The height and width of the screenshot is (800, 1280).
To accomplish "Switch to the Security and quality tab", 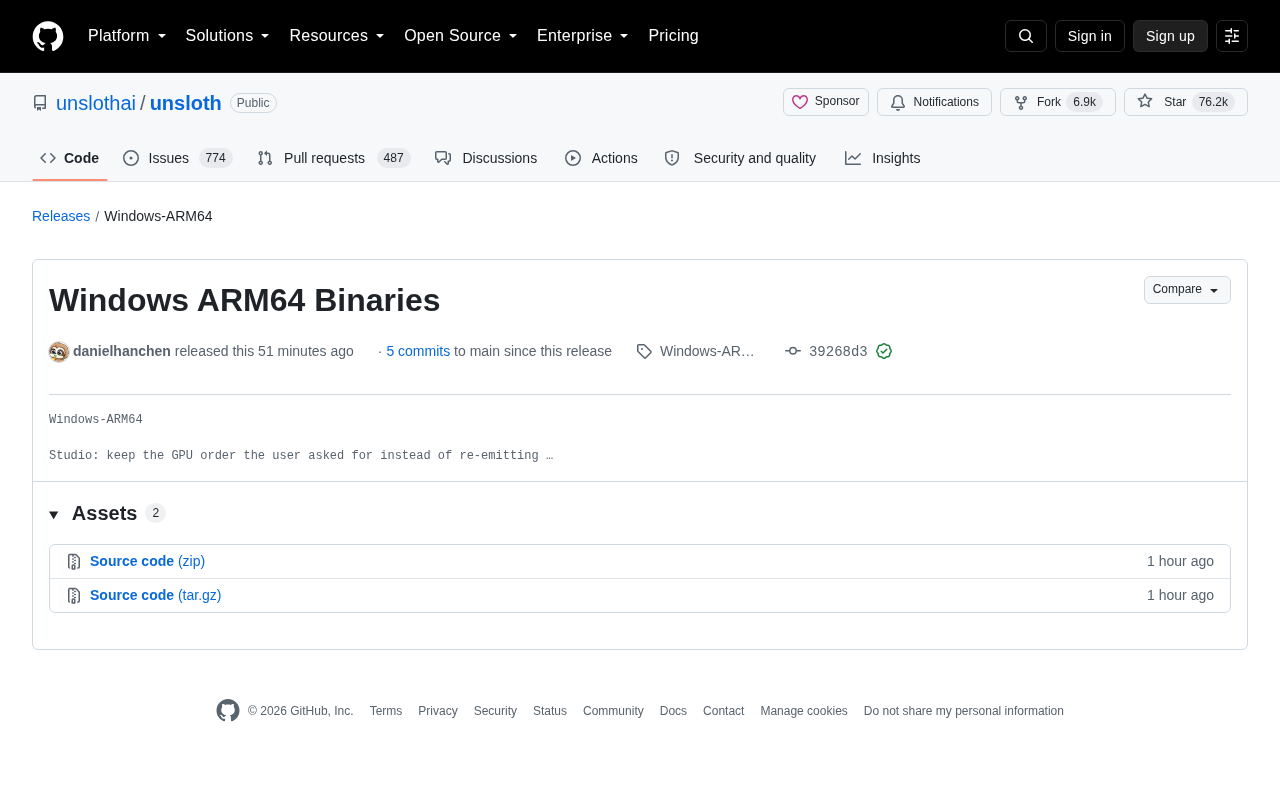I will click(x=740, y=158).
